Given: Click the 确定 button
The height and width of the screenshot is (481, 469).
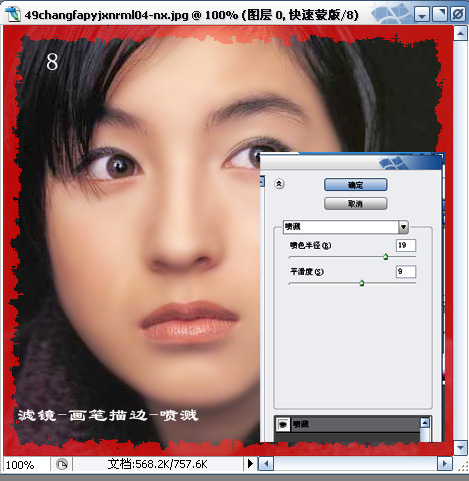Looking at the screenshot, I should (355, 185).
